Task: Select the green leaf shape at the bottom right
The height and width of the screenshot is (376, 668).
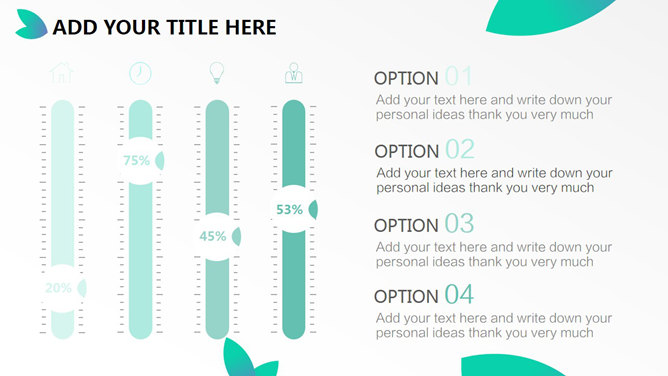Action: pos(511,365)
